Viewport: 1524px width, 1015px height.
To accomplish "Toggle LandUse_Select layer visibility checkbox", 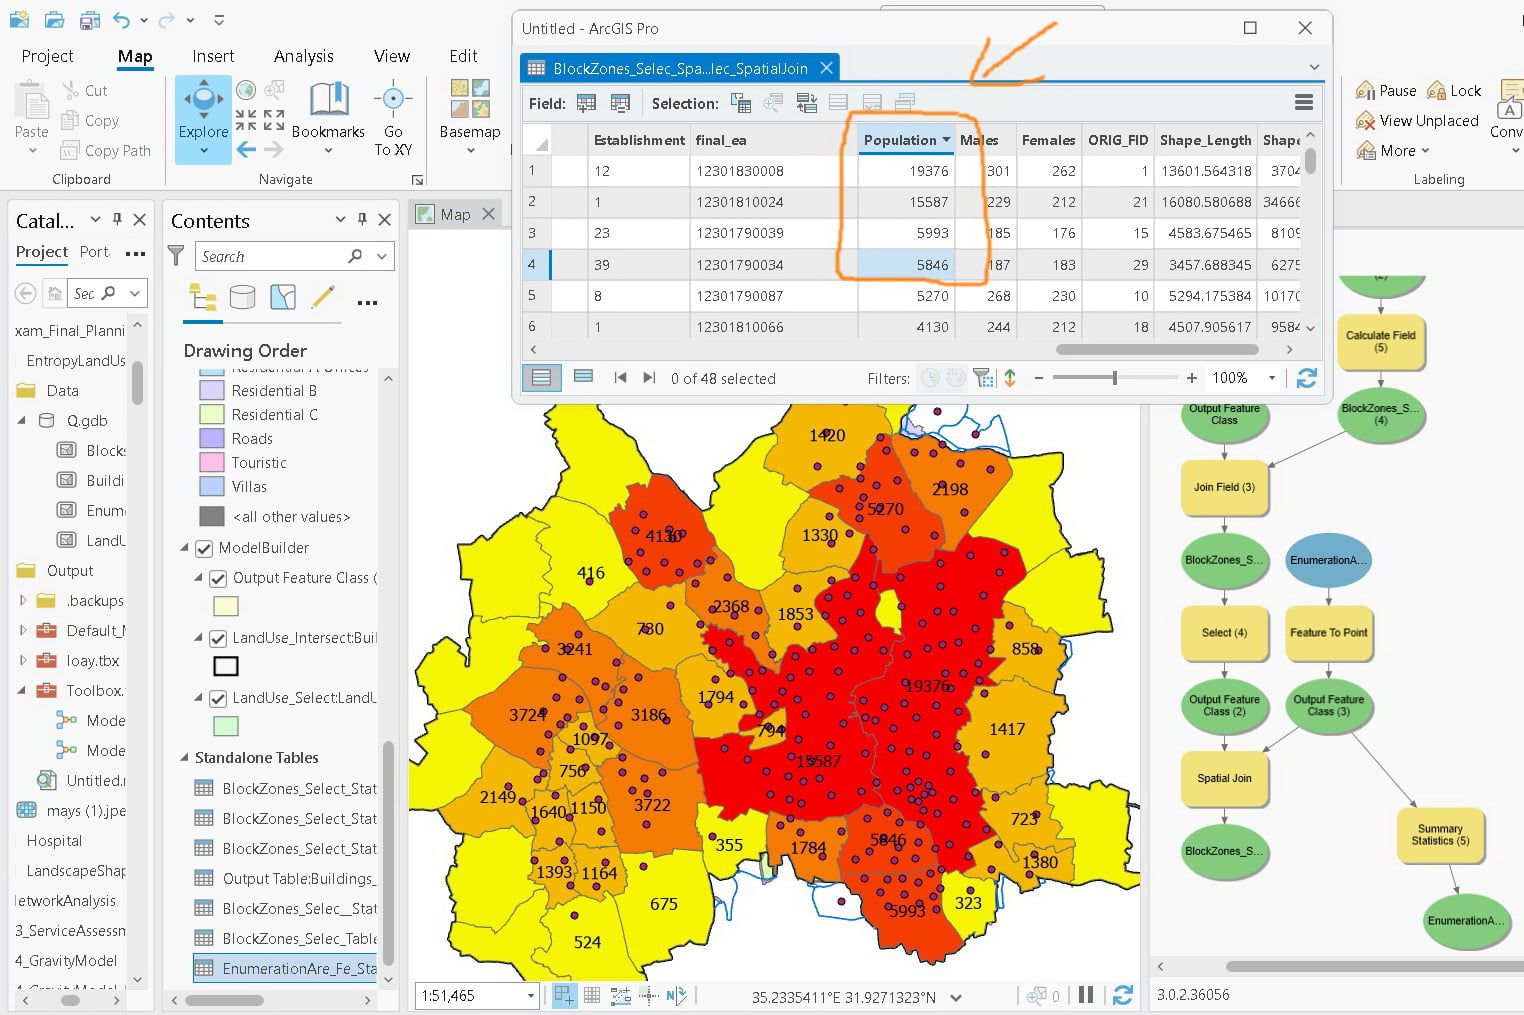I will coord(218,698).
